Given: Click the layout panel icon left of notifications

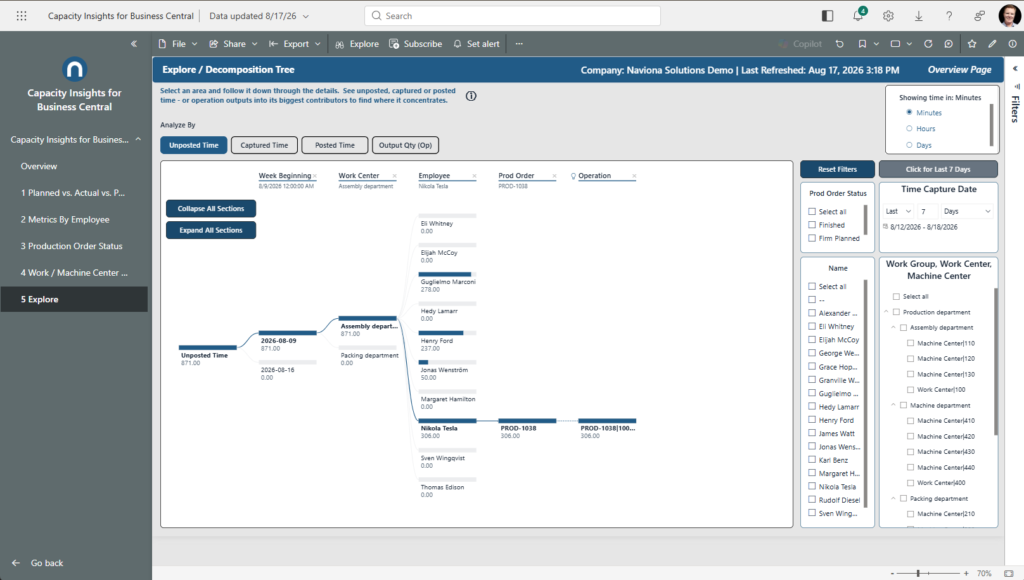Looking at the screenshot, I should 827,16.
